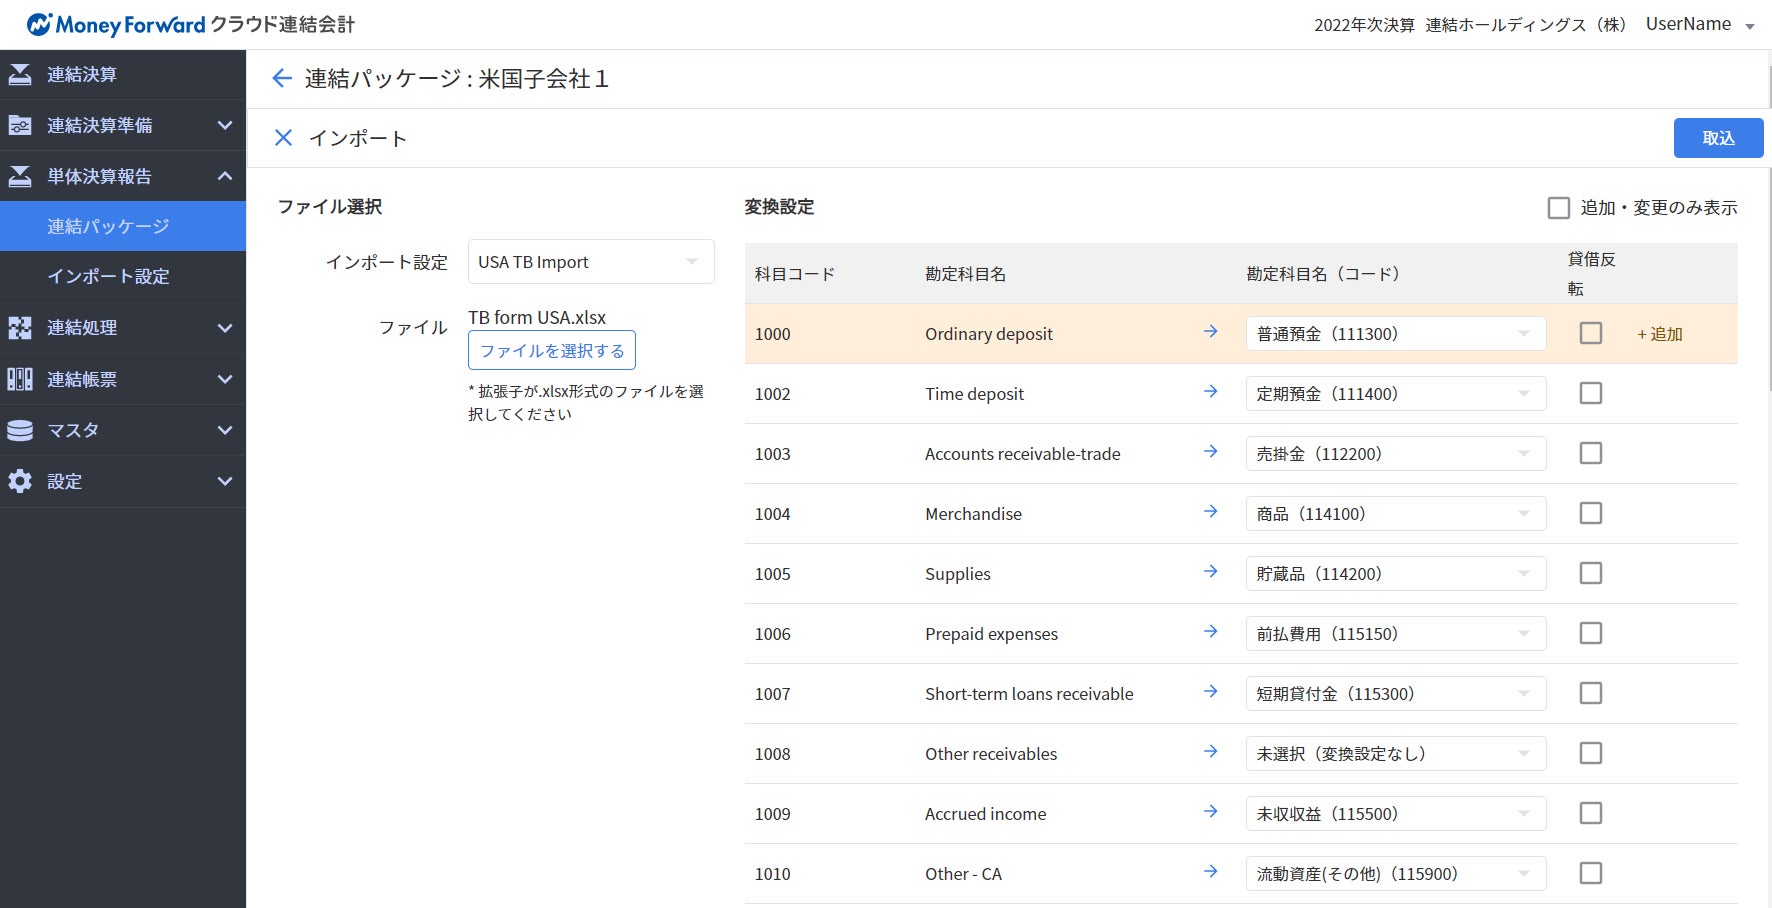Click the back arrow beside 連結パッケージ title

click(282, 79)
